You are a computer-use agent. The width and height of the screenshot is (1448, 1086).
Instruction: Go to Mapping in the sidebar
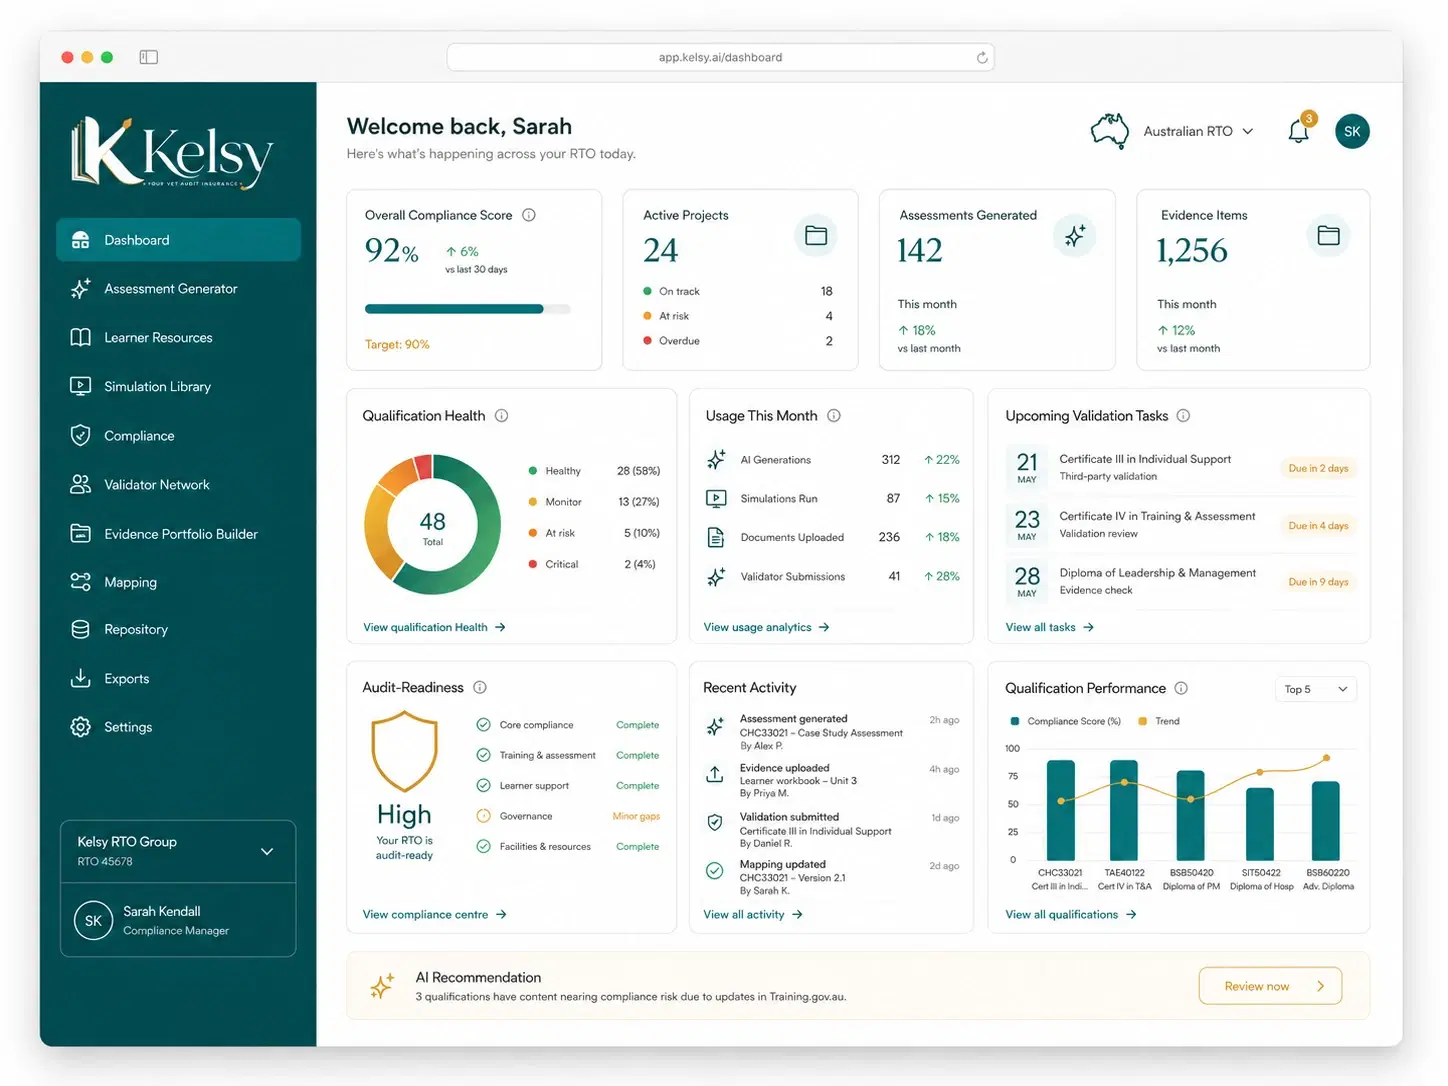coord(178,582)
